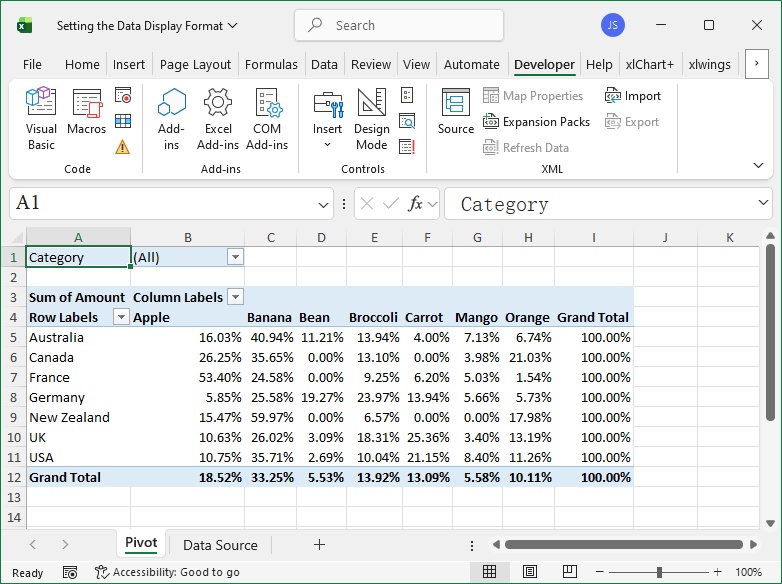Select the Pivot sheet tab

coord(141,543)
